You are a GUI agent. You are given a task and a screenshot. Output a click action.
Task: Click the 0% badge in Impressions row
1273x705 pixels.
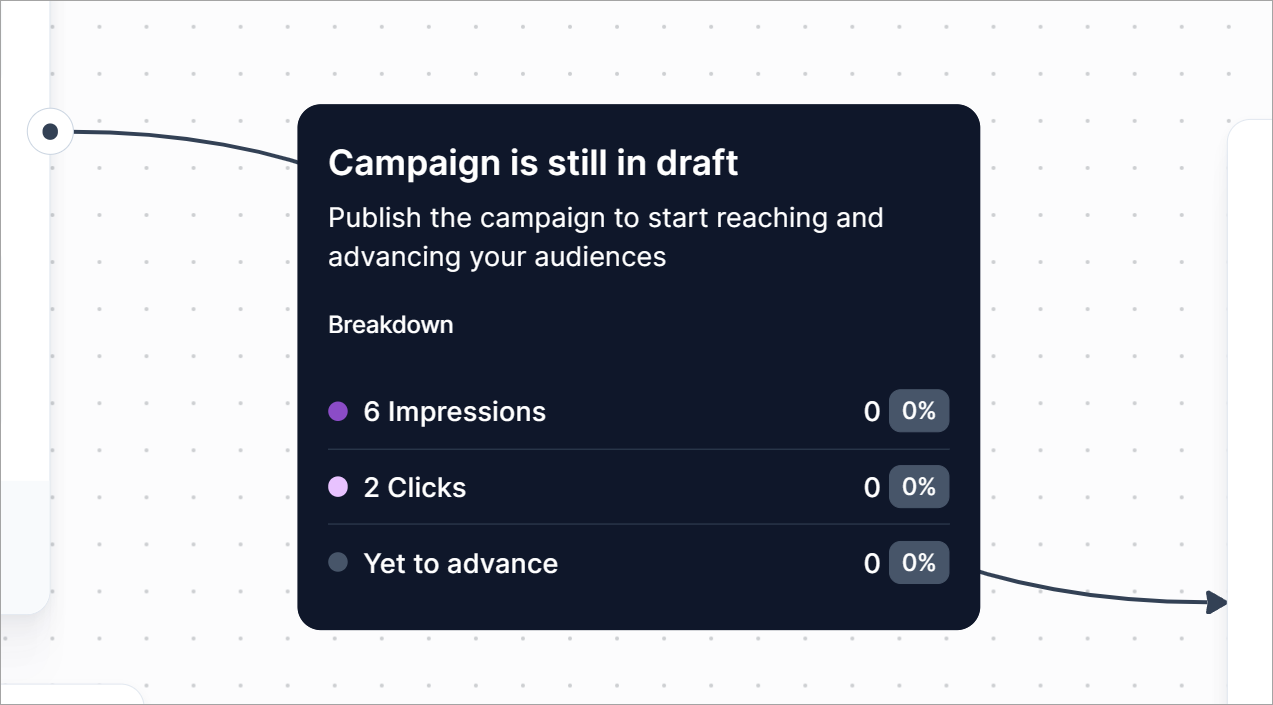pos(918,411)
